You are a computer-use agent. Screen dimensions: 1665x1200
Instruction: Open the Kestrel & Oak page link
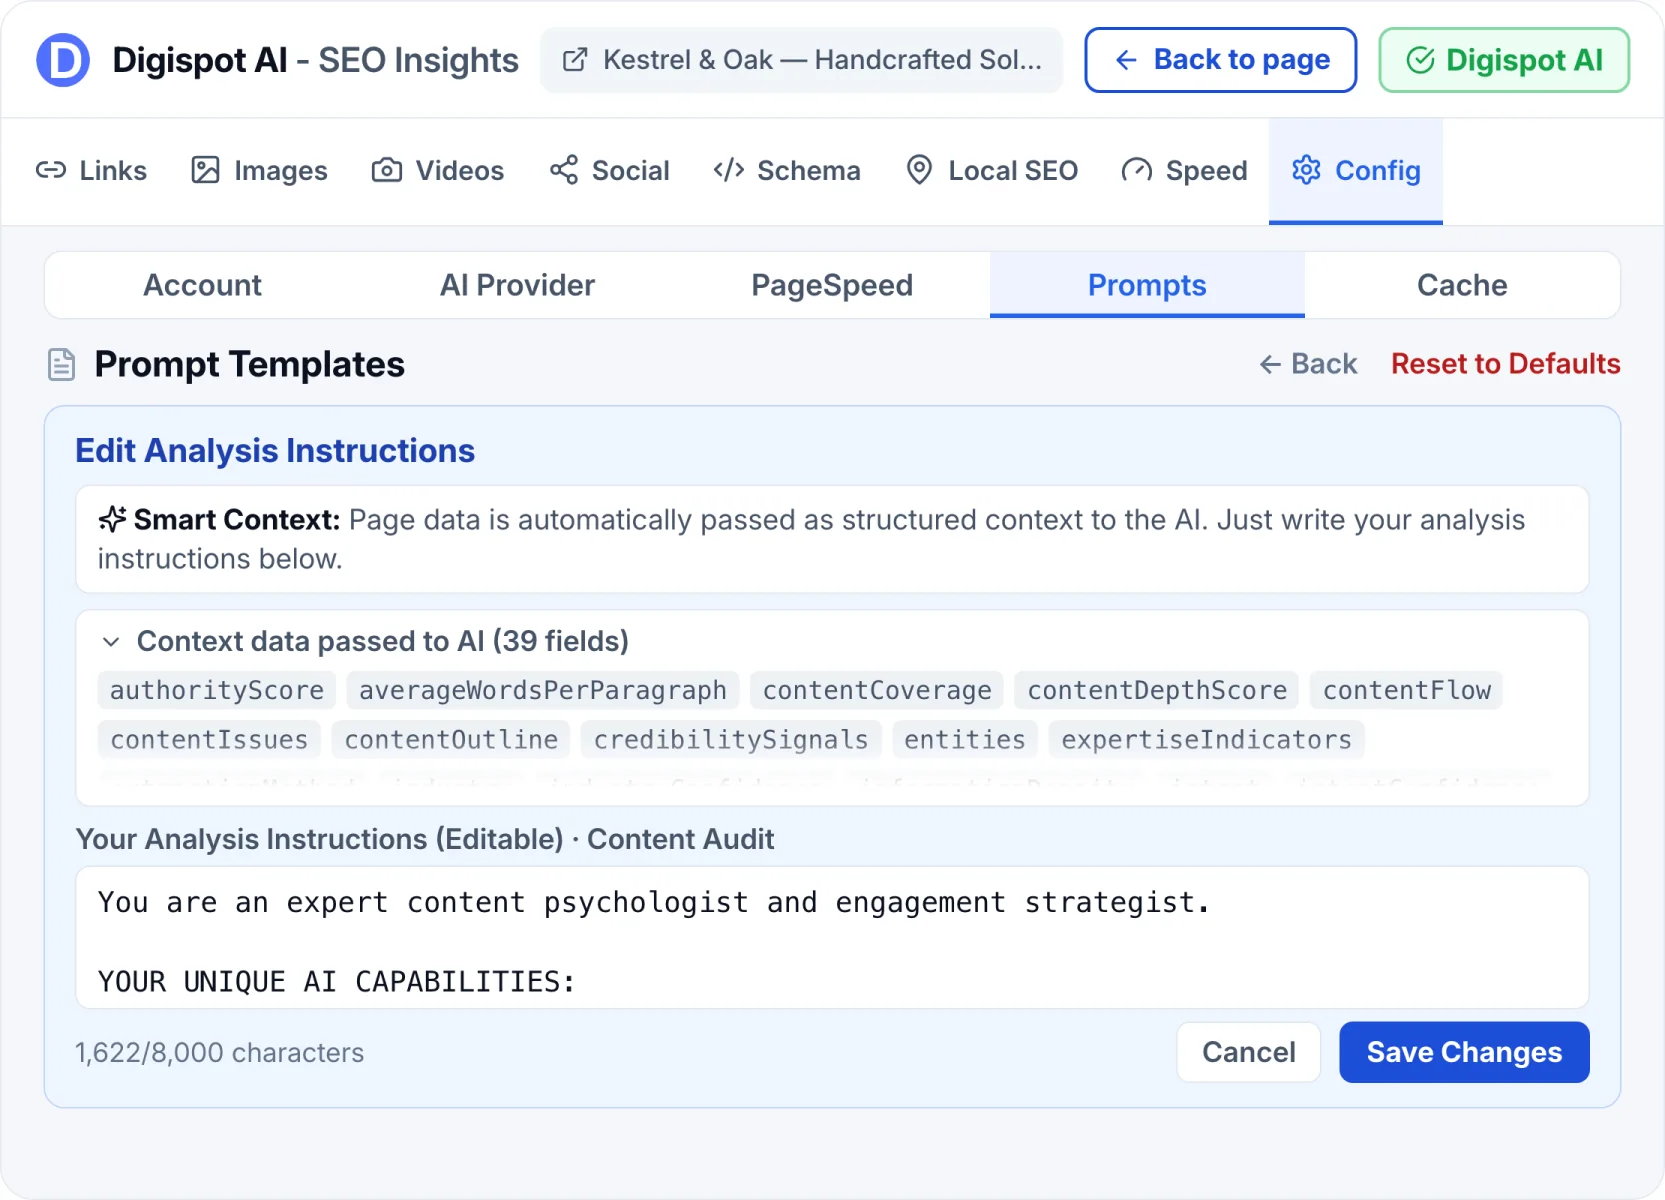point(801,60)
